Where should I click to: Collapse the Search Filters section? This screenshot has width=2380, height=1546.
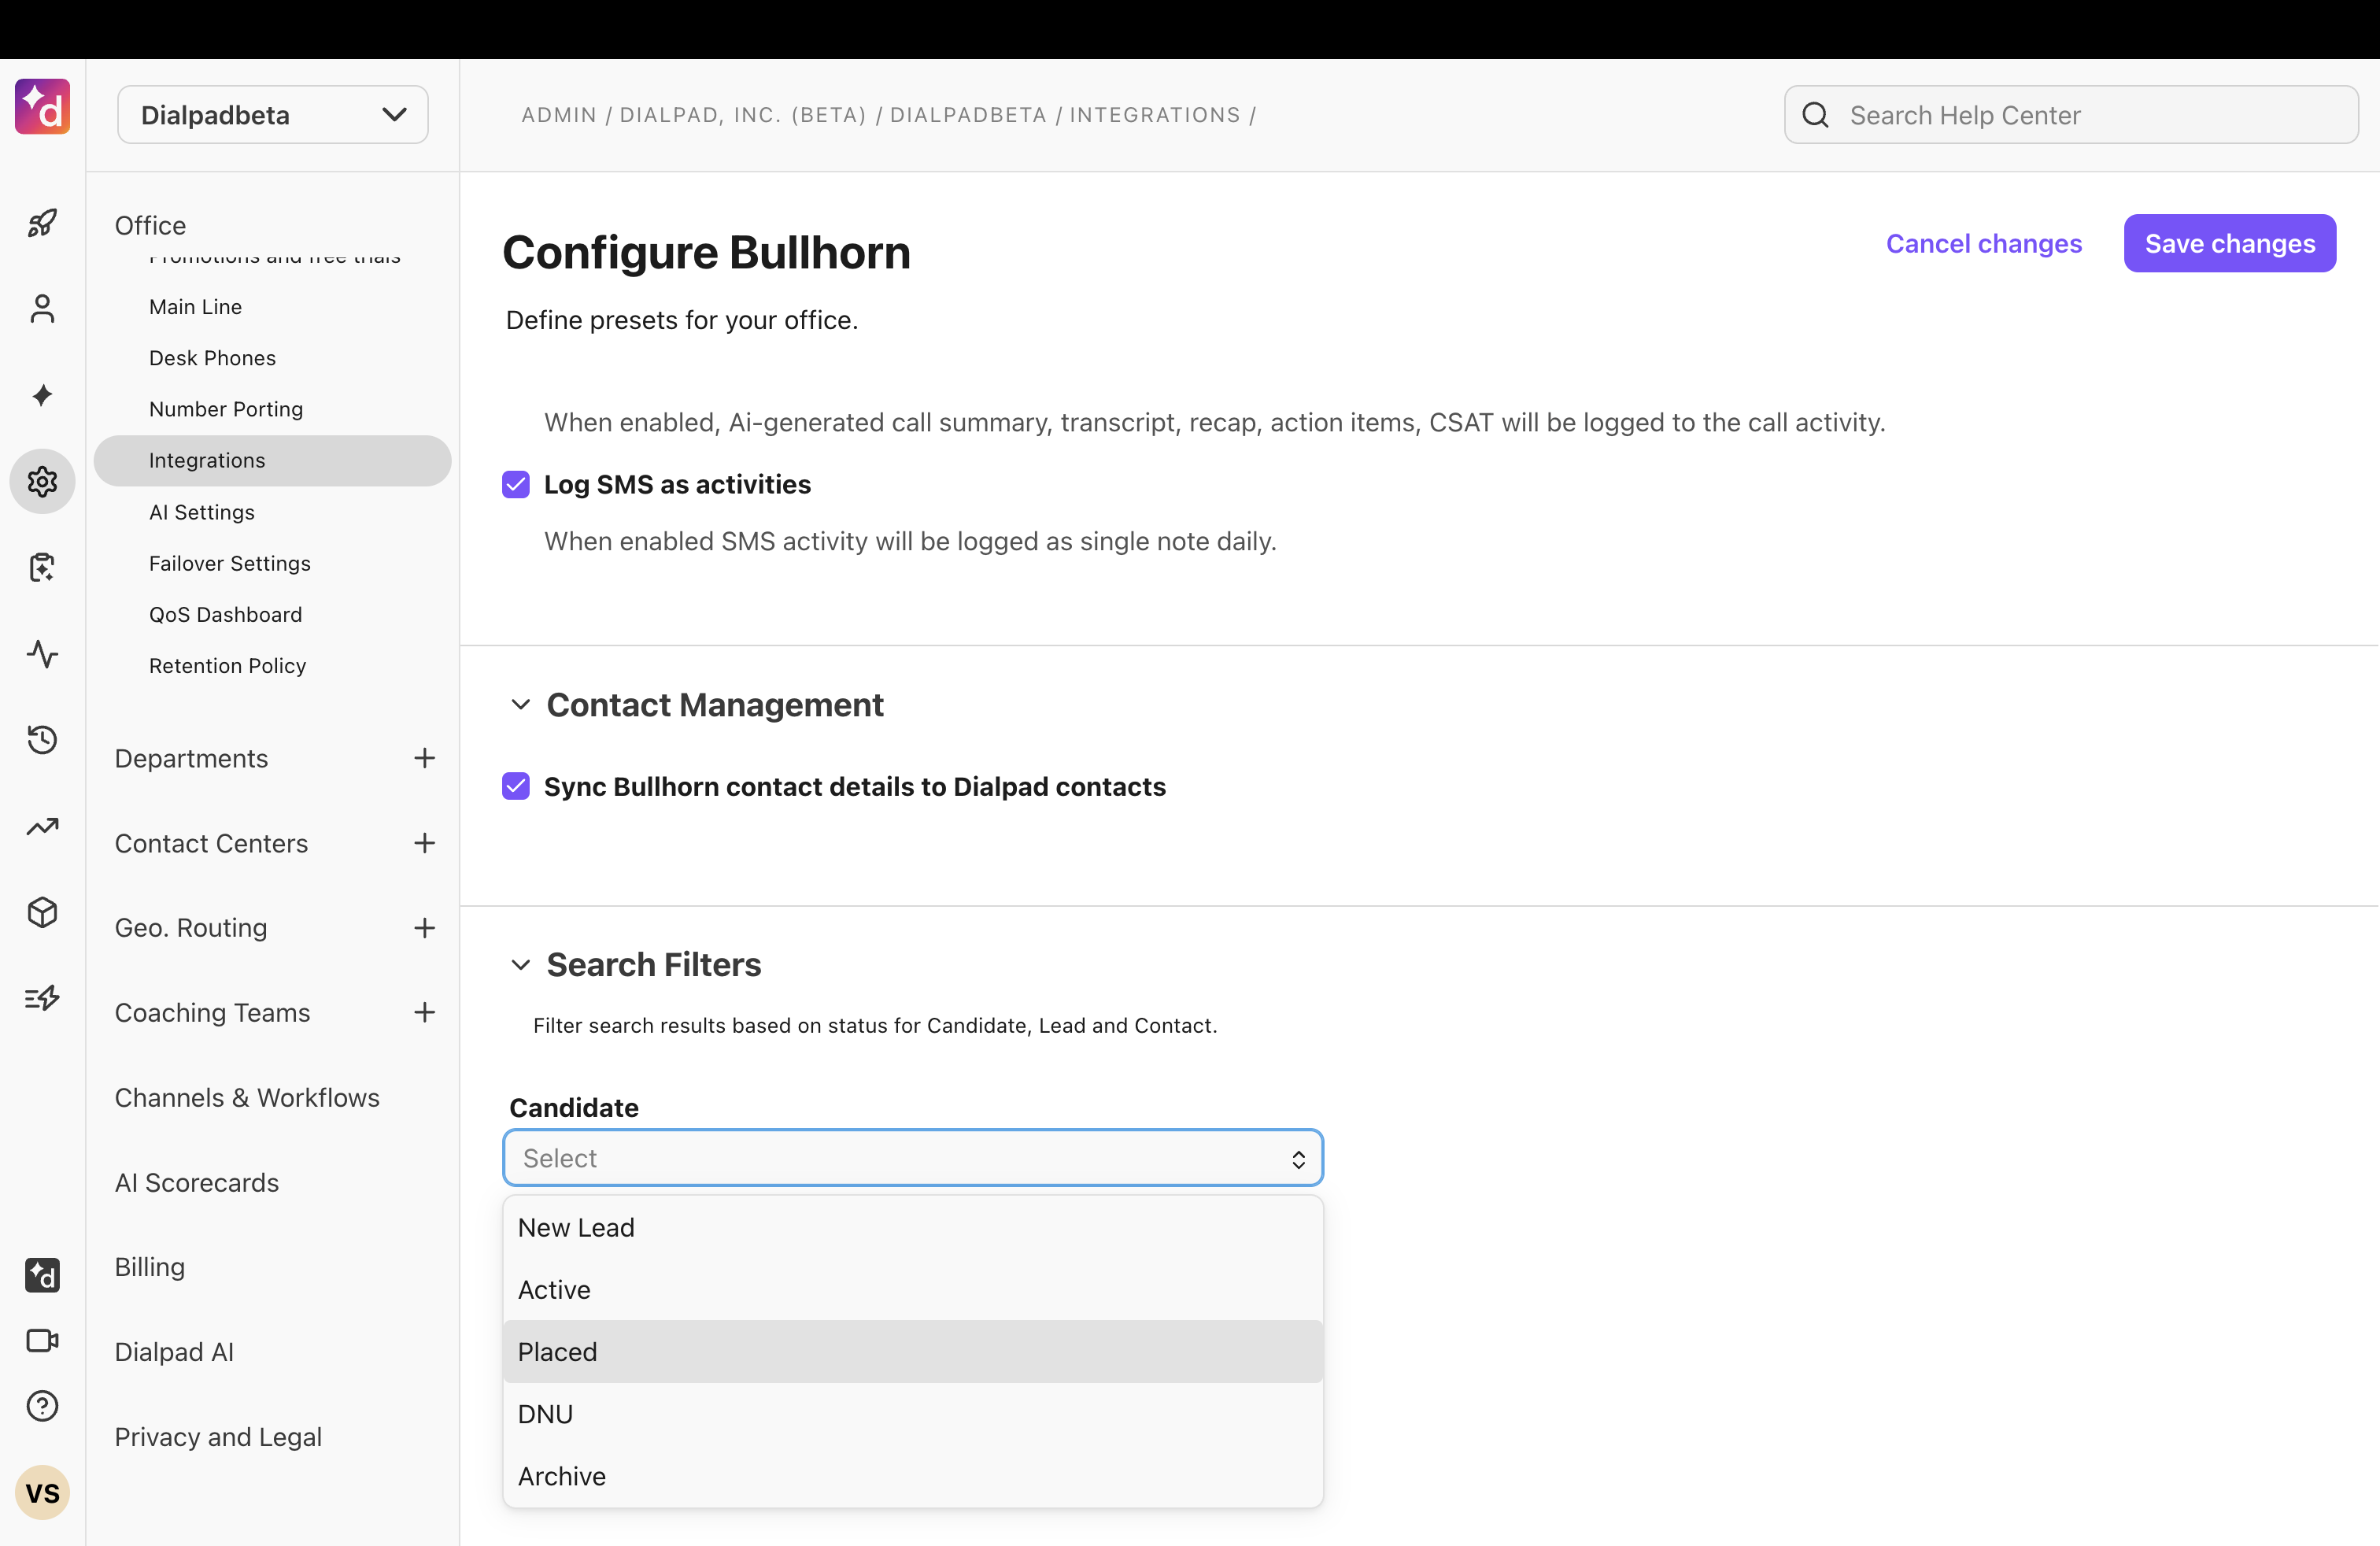pyautogui.click(x=520, y=965)
